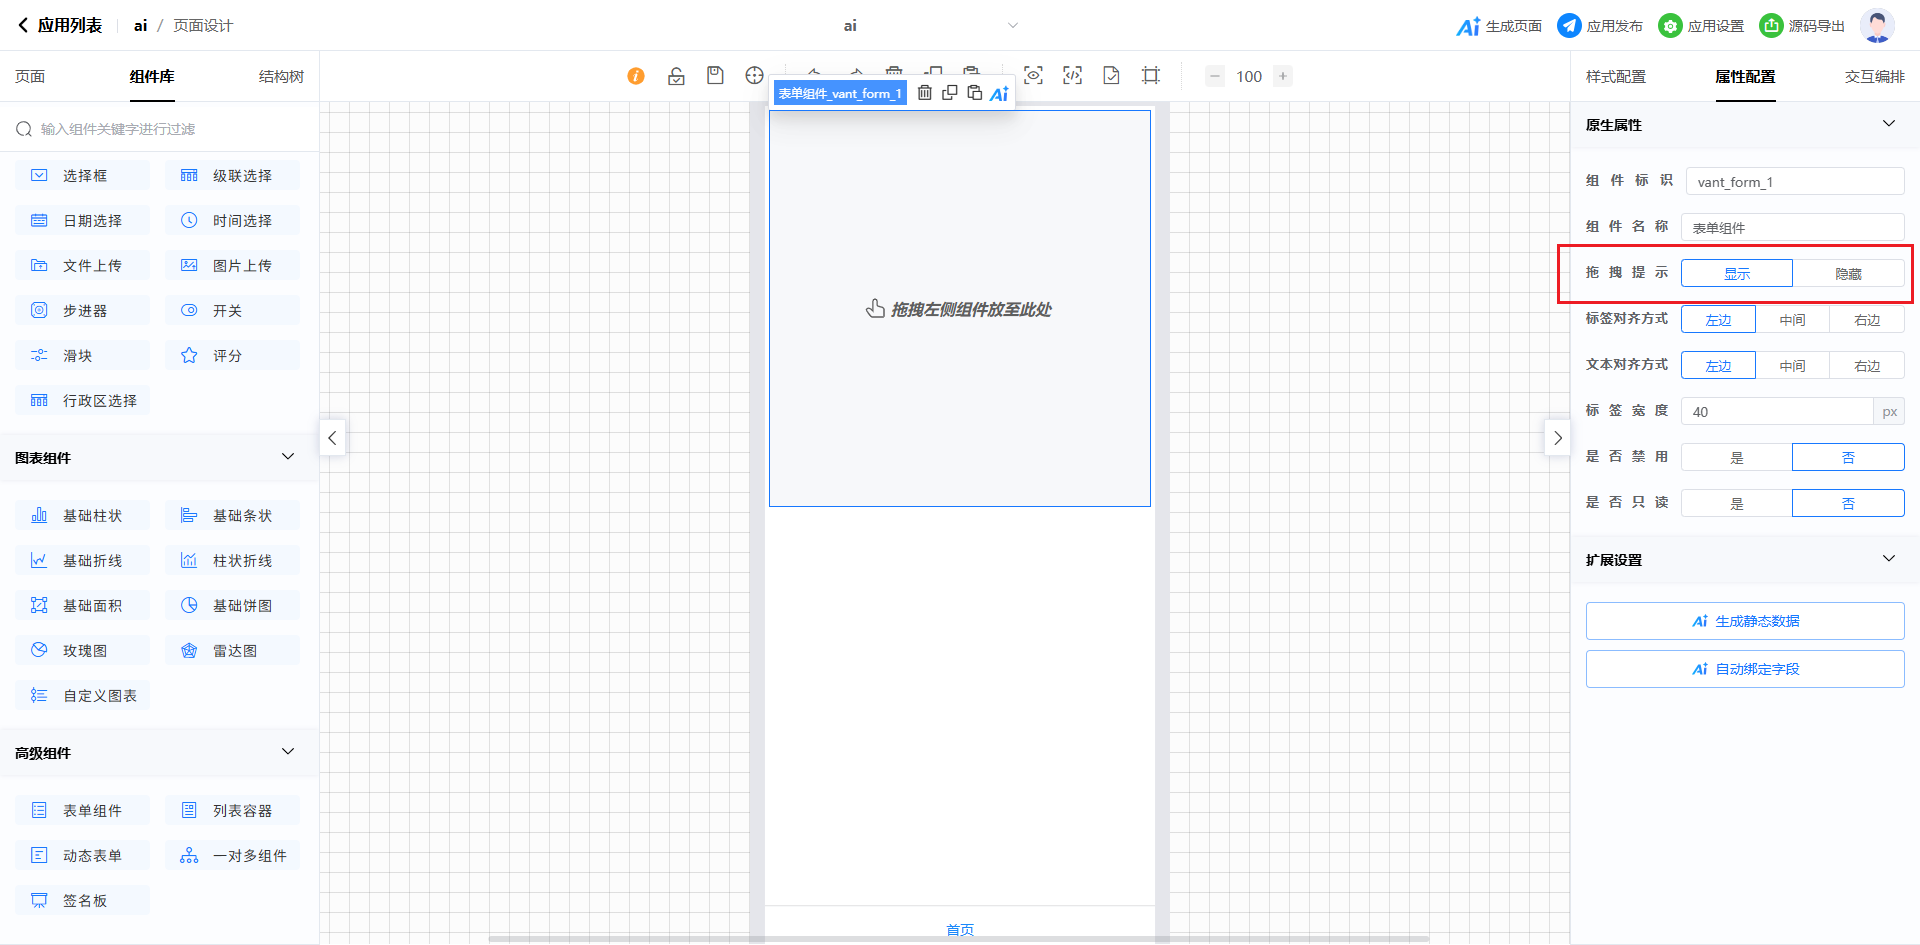The height and width of the screenshot is (945, 1920).
Task: Collapse the 原生属性 section
Action: [1888, 124]
